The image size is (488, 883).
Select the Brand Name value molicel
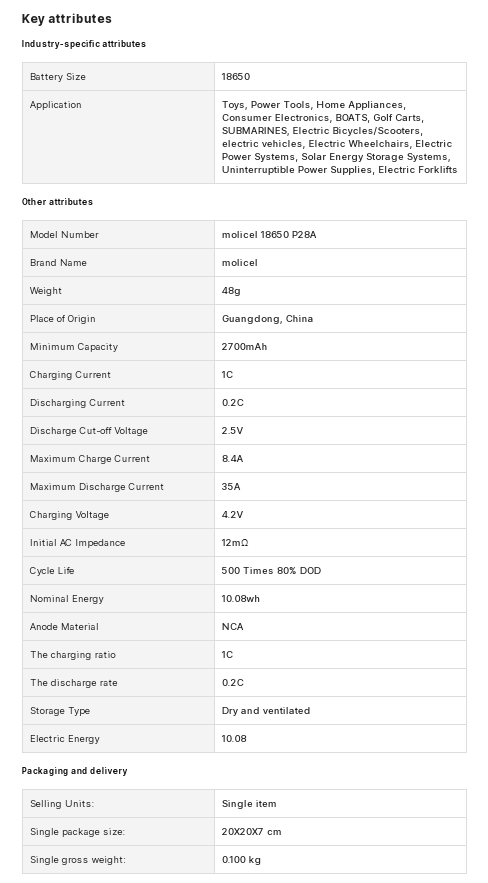tap(240, 262)
